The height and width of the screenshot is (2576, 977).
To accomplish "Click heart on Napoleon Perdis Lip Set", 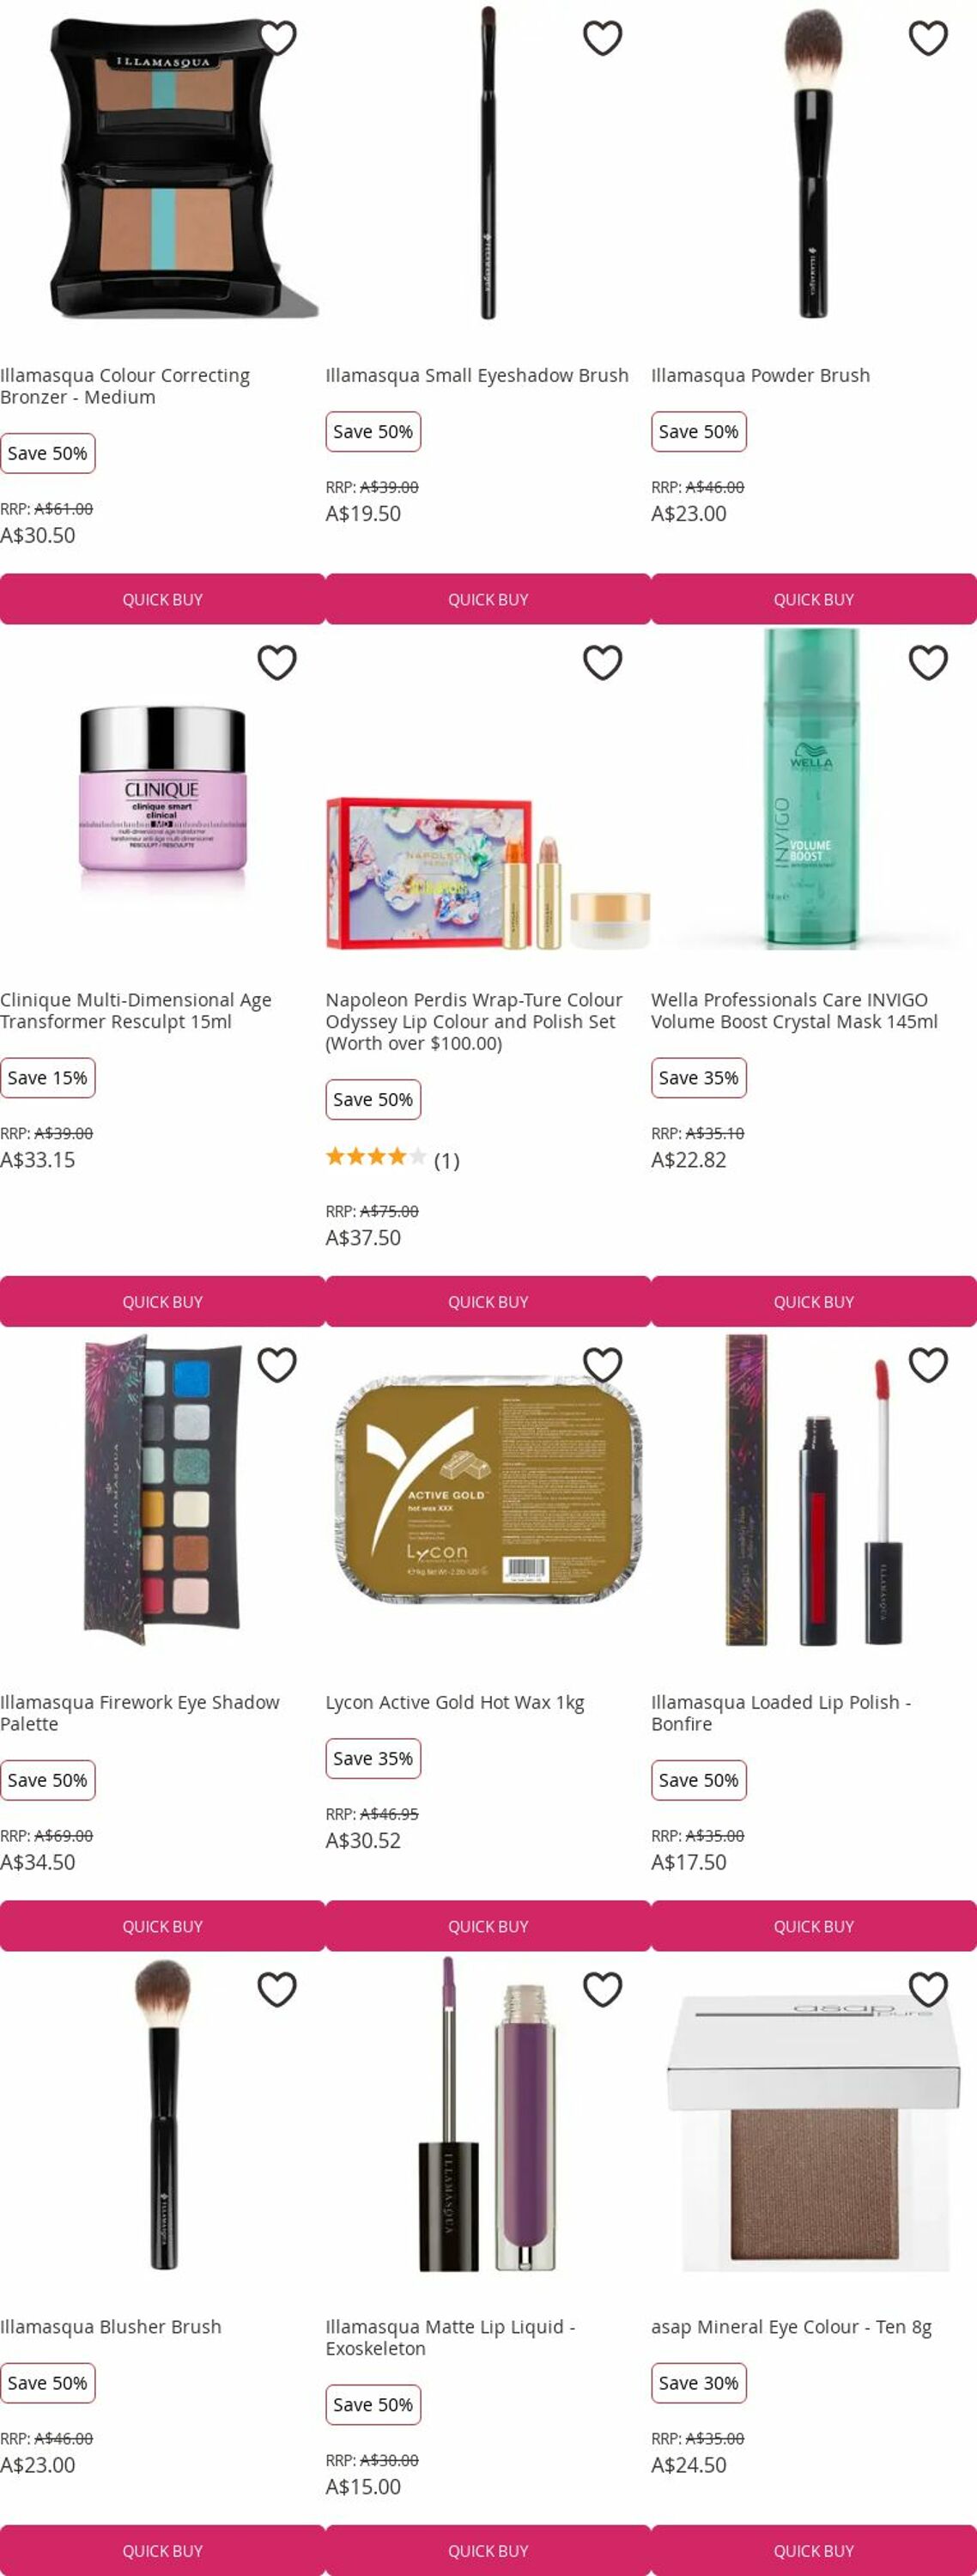I will pyautogui.click(x=603, y=662).
